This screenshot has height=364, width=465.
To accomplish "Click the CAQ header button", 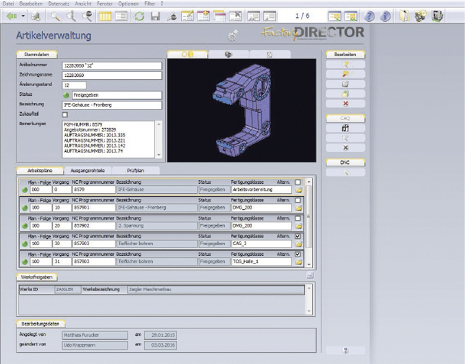I will click(345, 118).
